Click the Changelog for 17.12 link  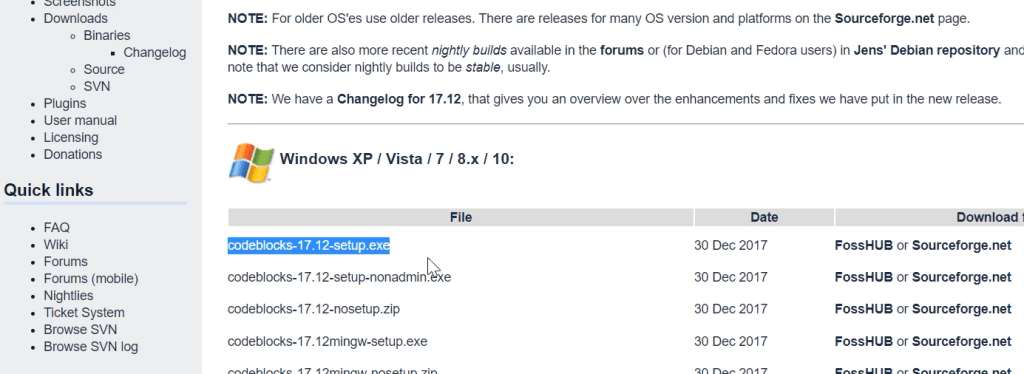coord(399,99)
